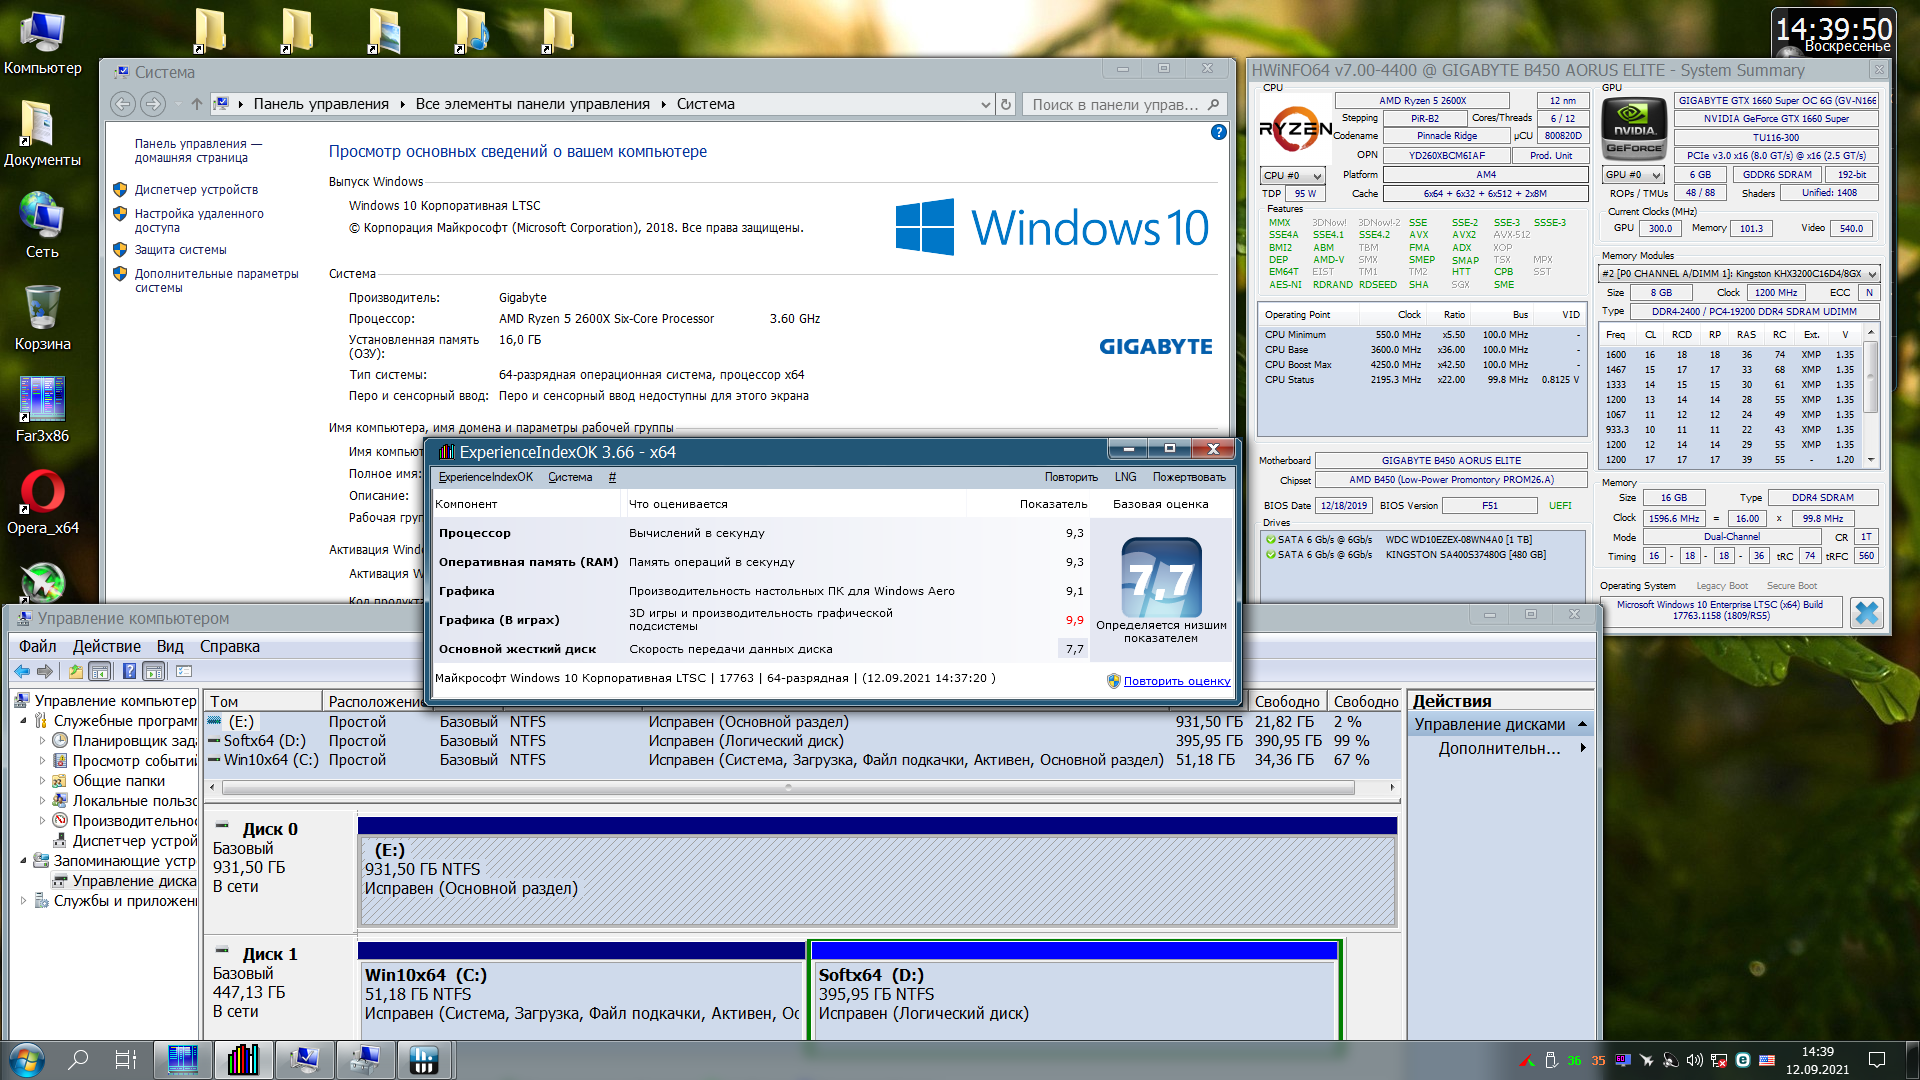Open volume speaker tray icon
This screenshot has width=1920, height=1080.
pos(1694,1060)
